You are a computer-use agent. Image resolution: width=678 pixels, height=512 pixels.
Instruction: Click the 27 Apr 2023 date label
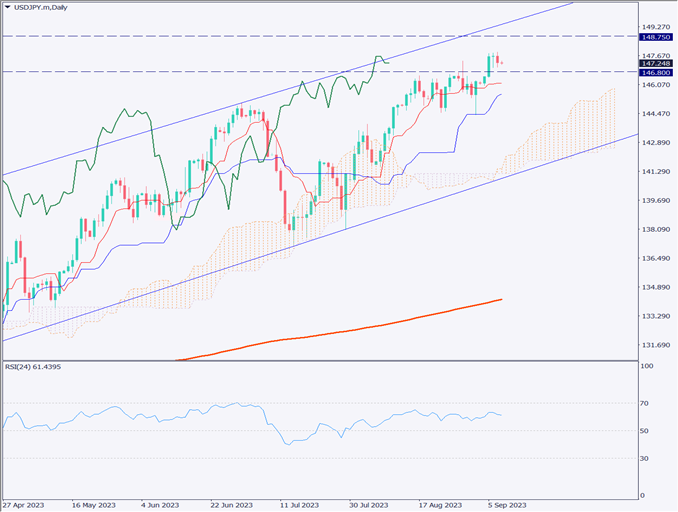click(x=23, y=506)
